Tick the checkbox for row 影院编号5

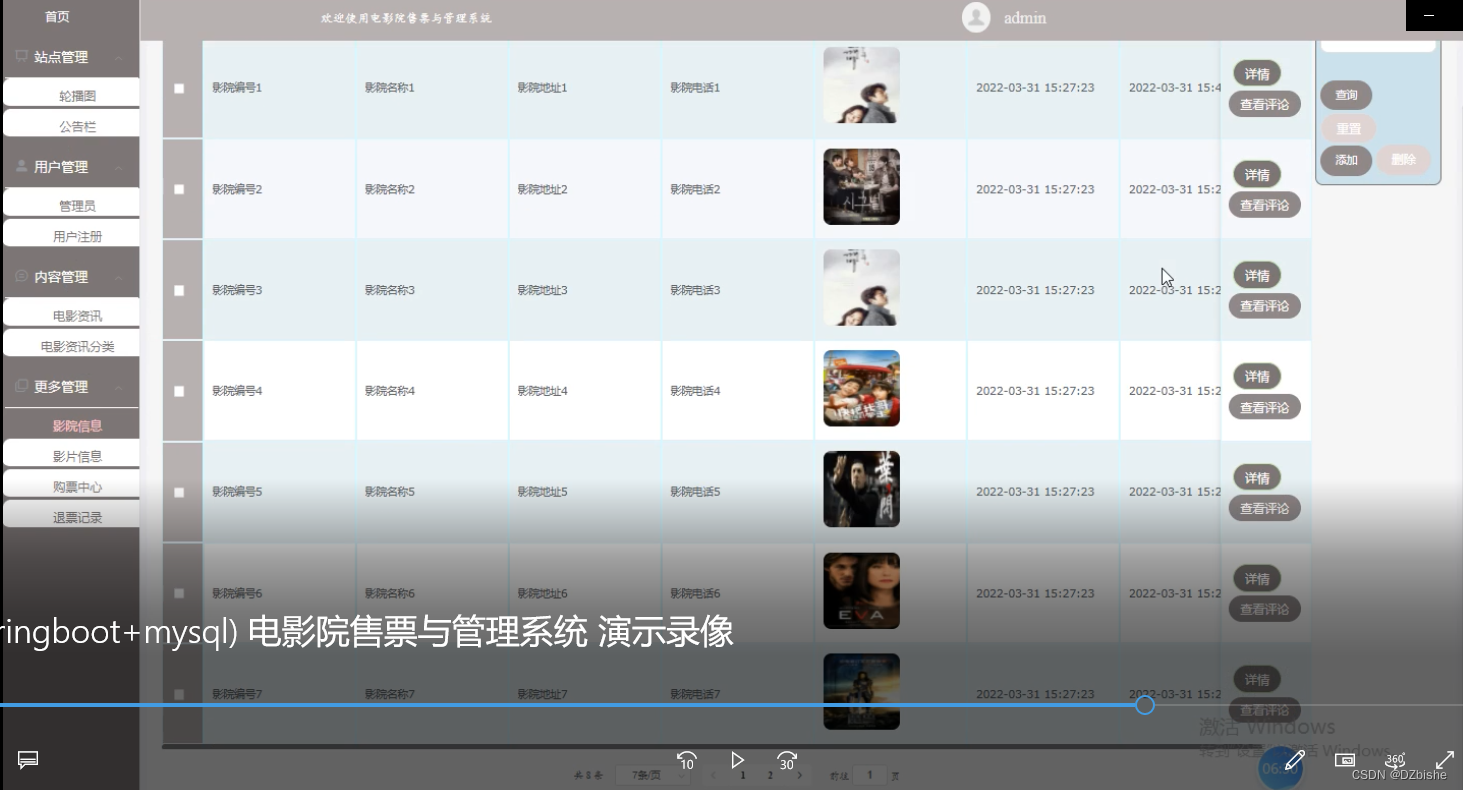click(179, 492)
